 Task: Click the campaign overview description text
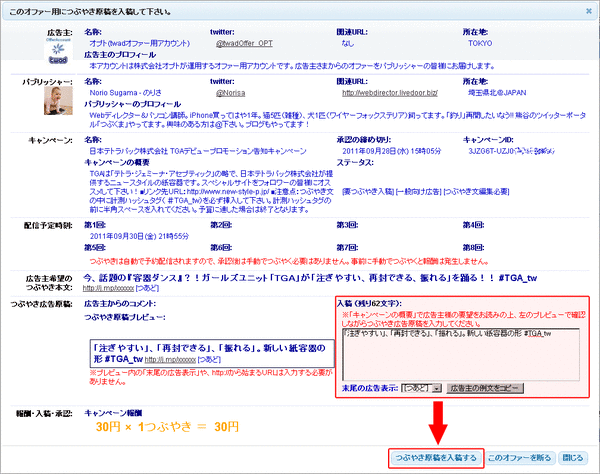[x=211, y=192]
